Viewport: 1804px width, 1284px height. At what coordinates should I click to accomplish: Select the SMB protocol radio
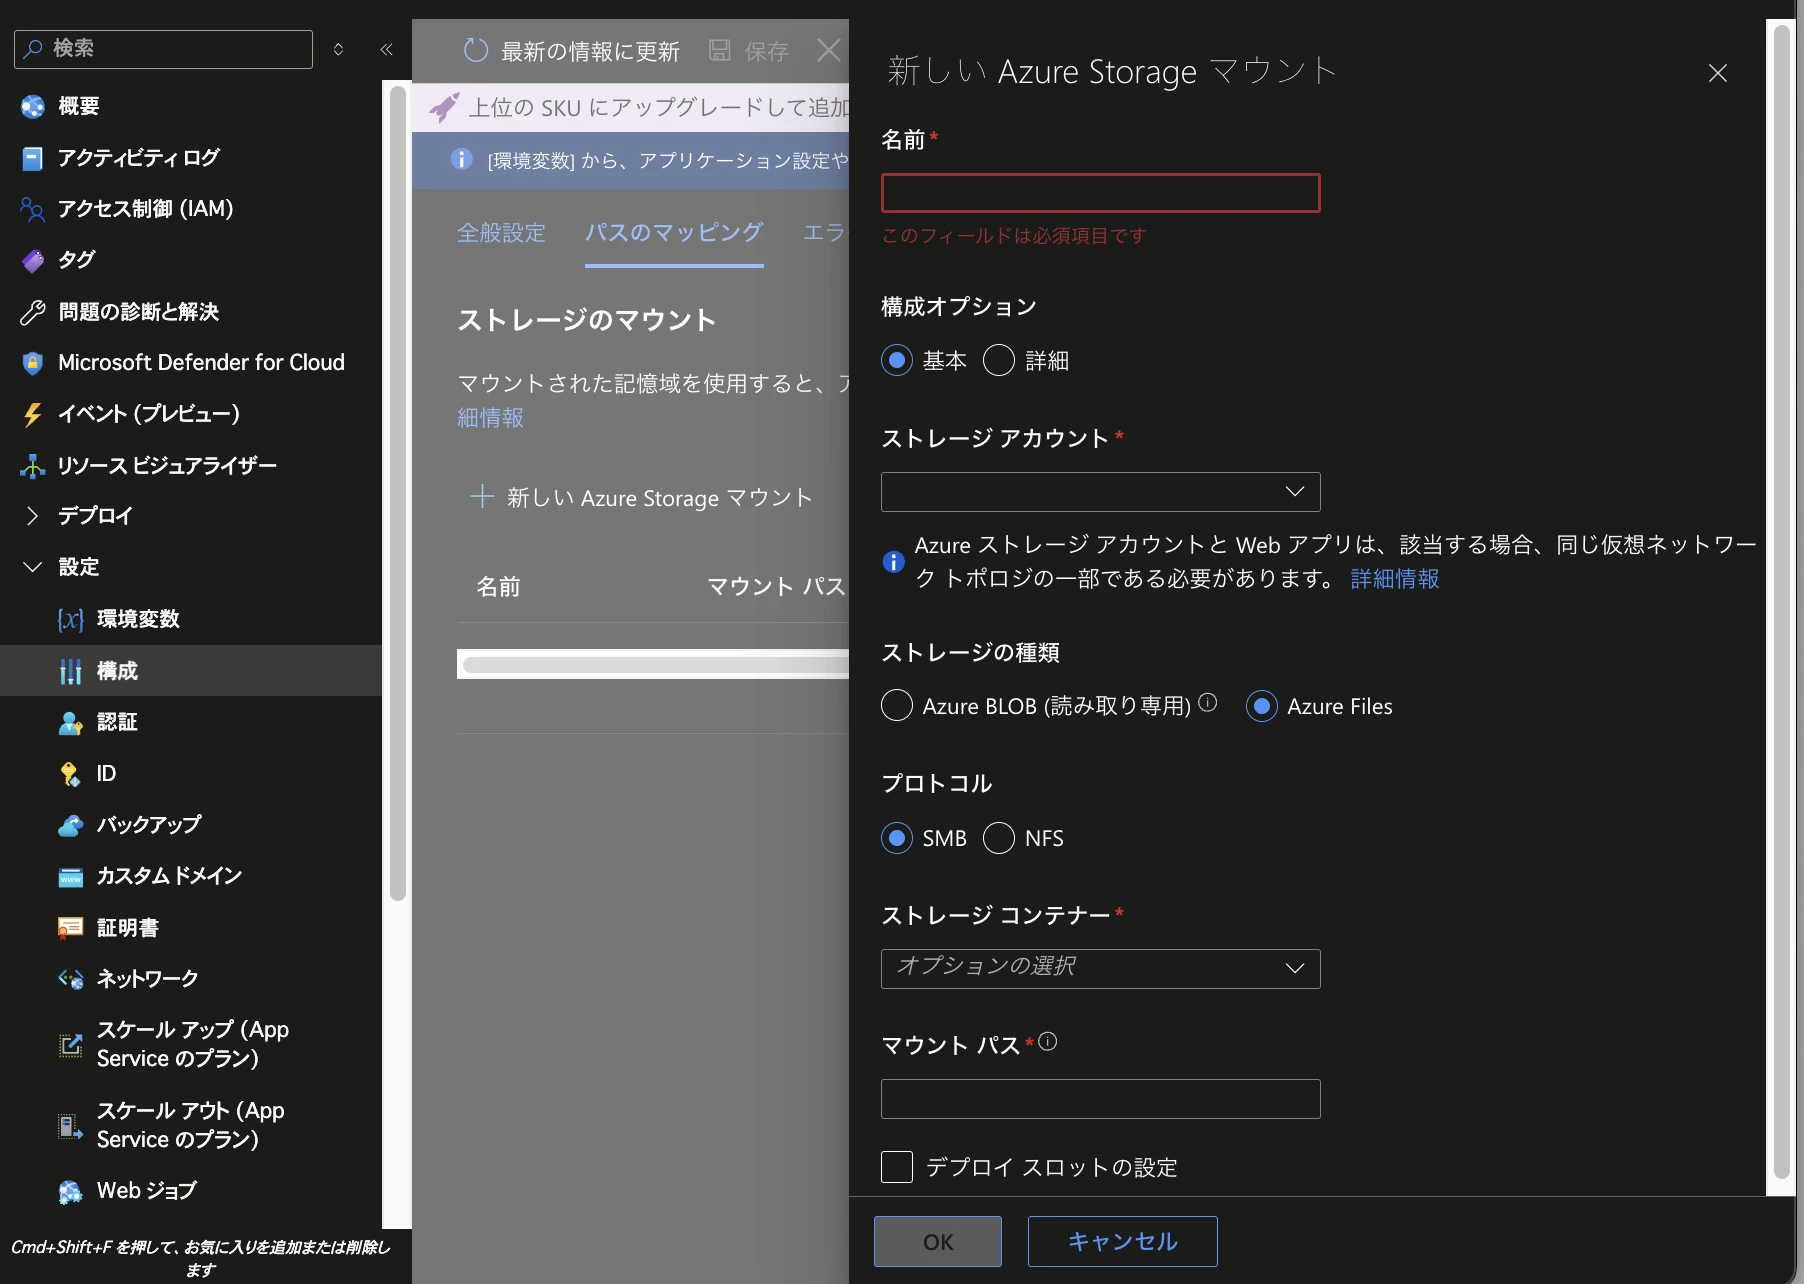point(897,838)
